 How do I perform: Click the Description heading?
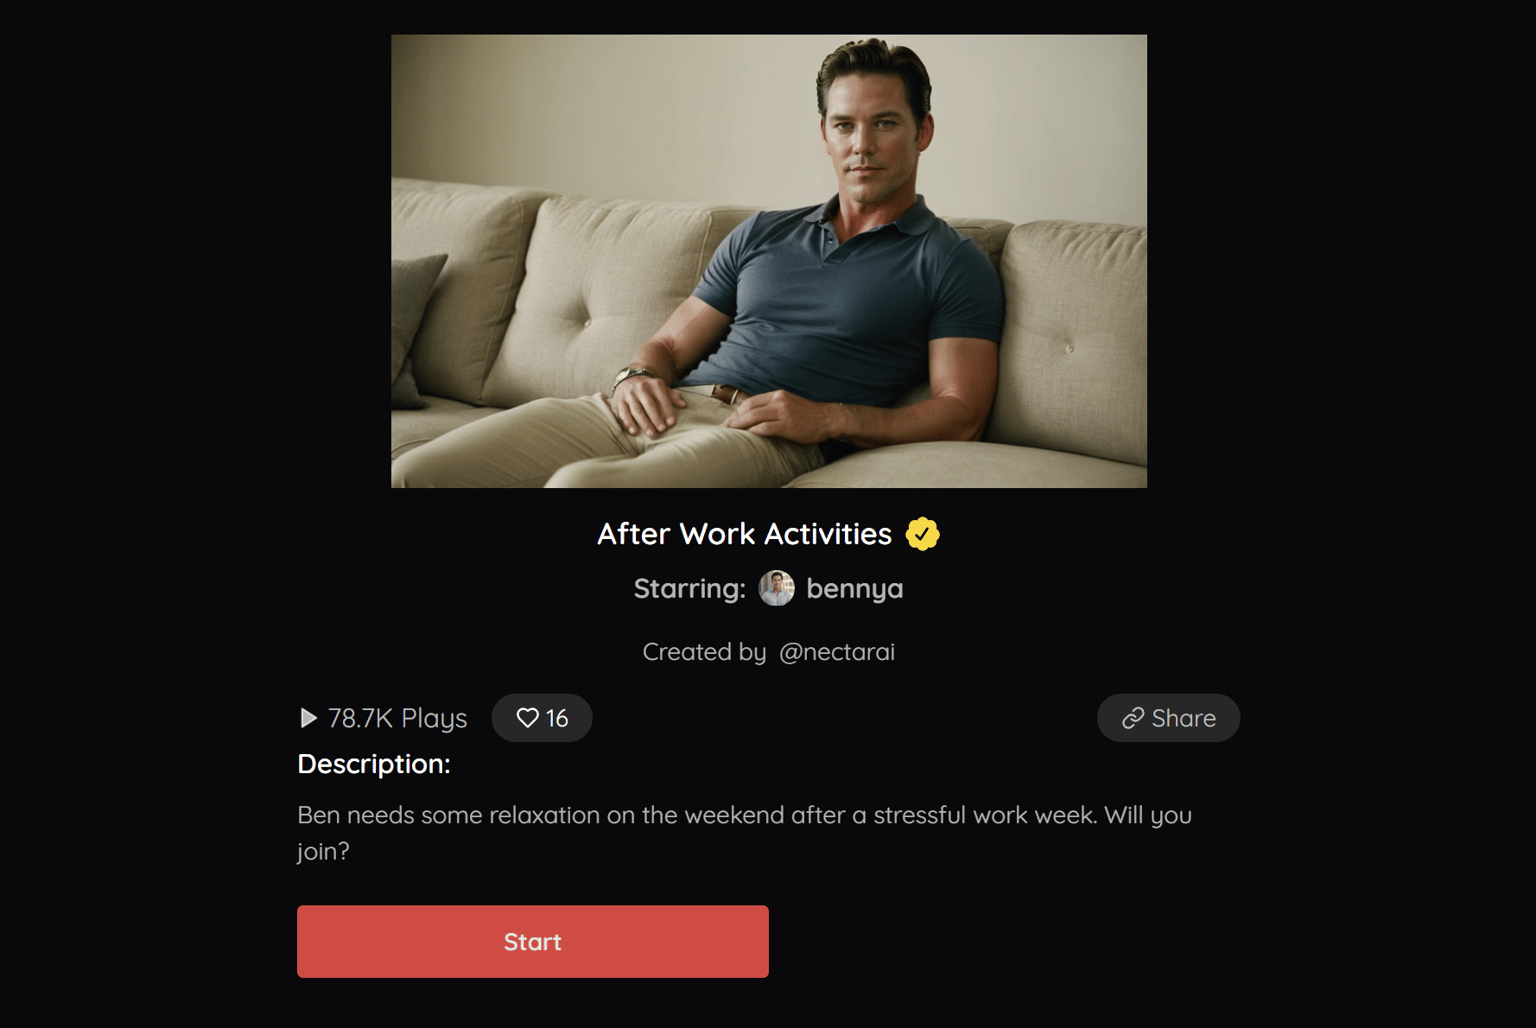(x=374, y=764)
